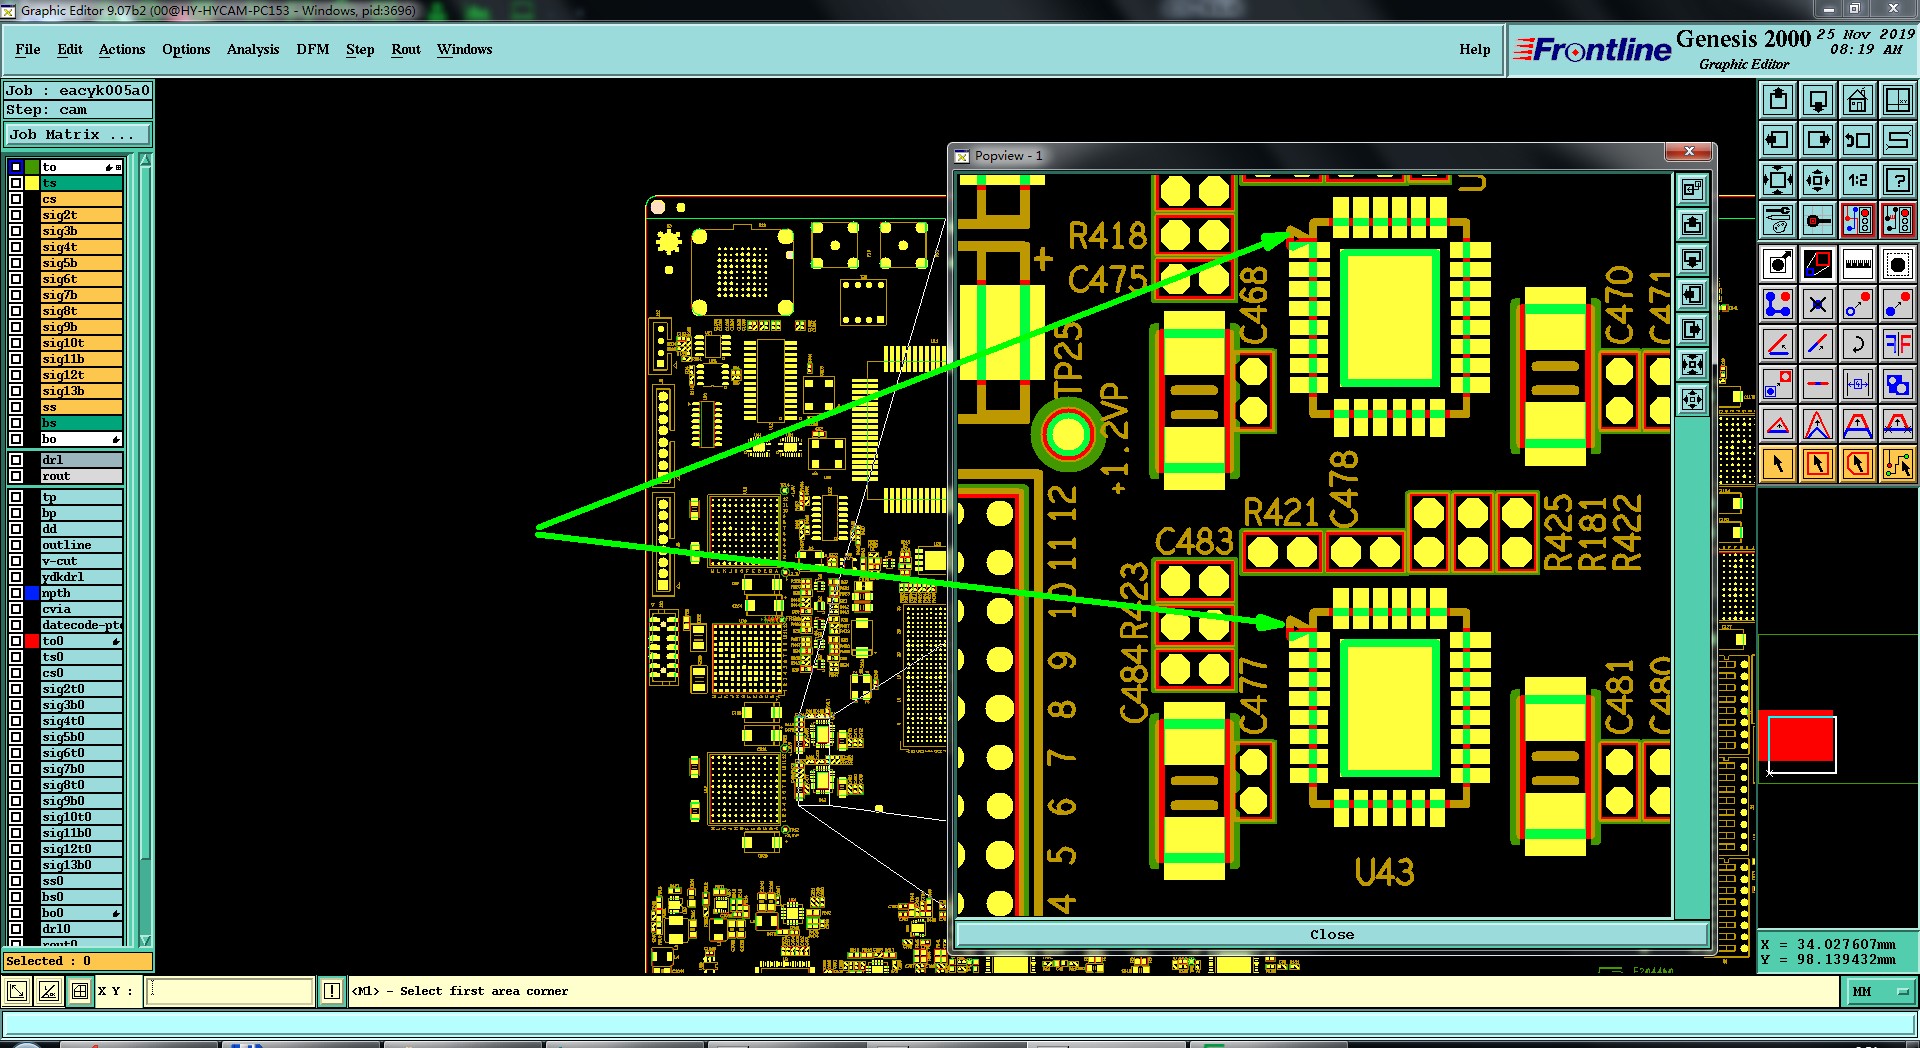
Task: Click the pan left icon in main toolbar
Action: 1778,140
